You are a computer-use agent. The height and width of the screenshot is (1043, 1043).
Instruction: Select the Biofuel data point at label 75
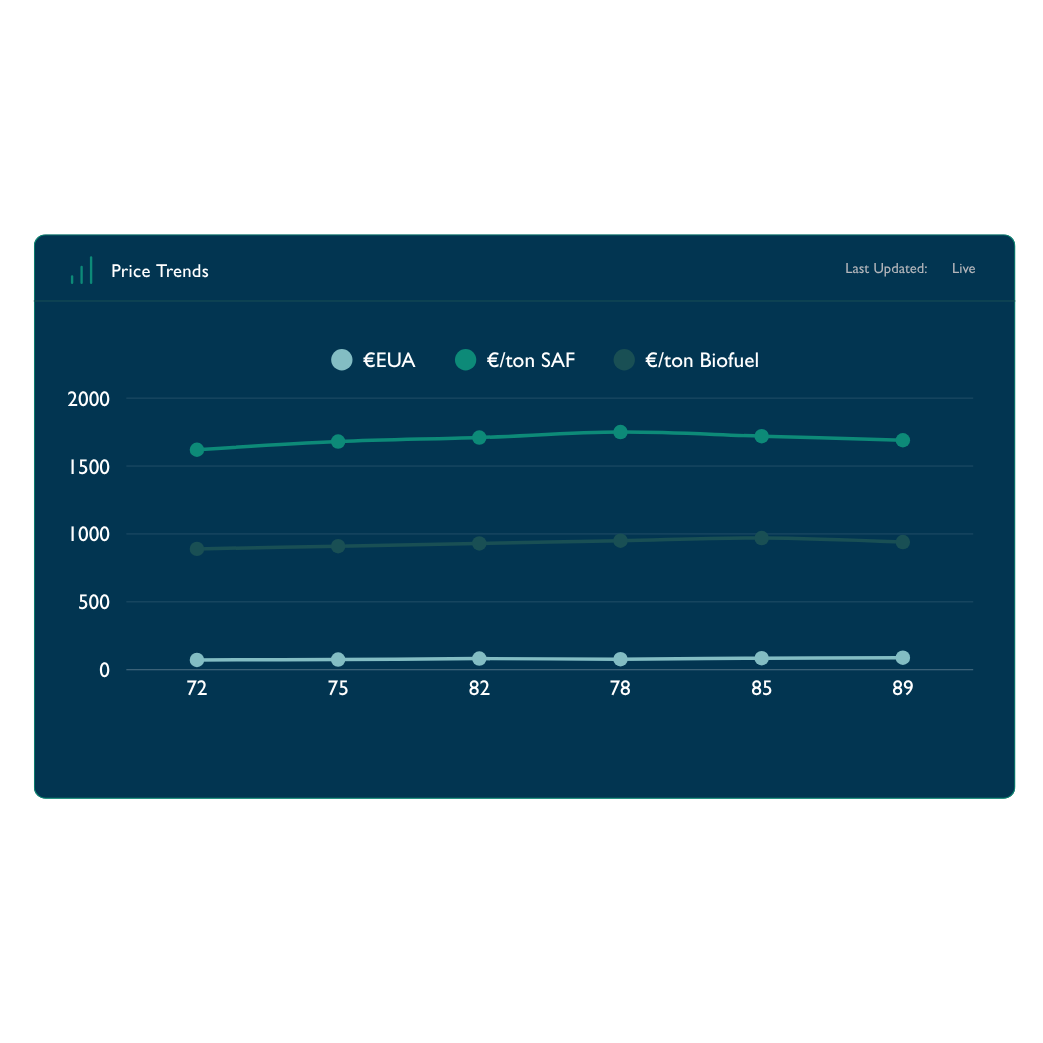tap(338, 546)
